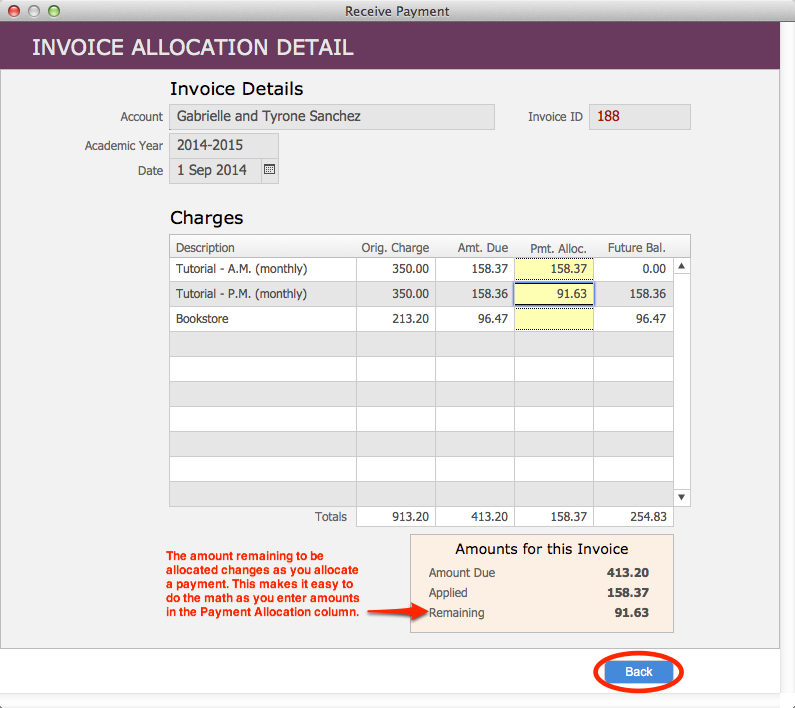Click the Academic Year field 2014-2015
The height and width of the screenshot is (708, 795).
tap(224, 146)
